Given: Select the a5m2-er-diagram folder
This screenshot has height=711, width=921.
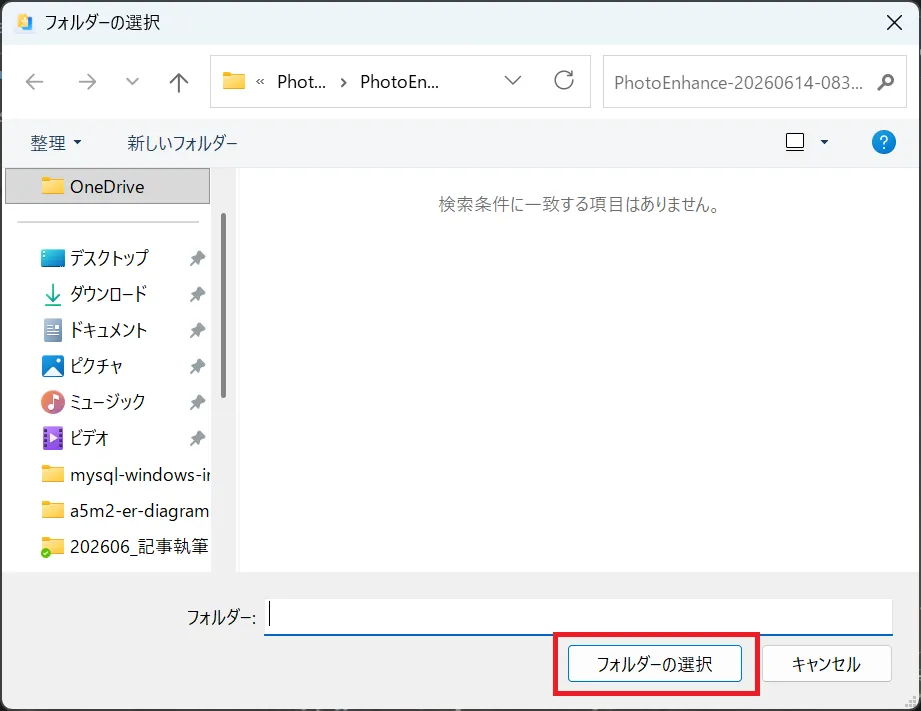Looking at the screenshot, I should [x=125, y=511].
